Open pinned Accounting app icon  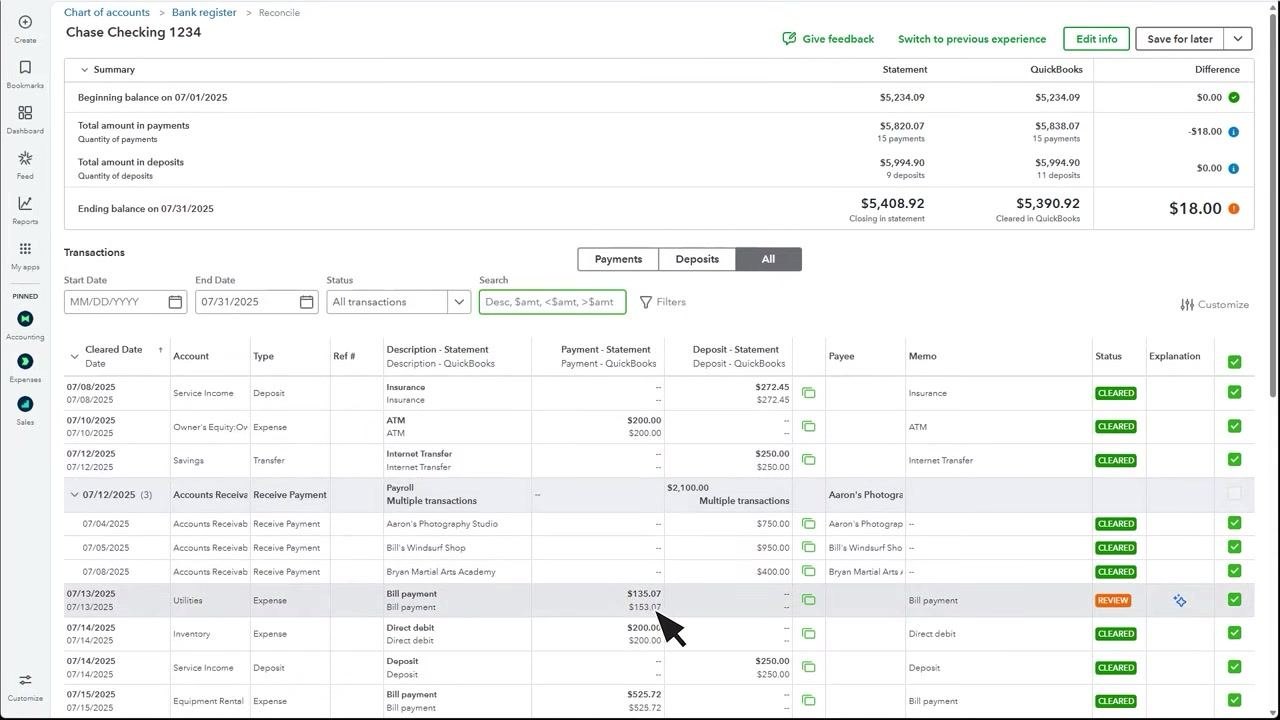[x=25, y=319]
